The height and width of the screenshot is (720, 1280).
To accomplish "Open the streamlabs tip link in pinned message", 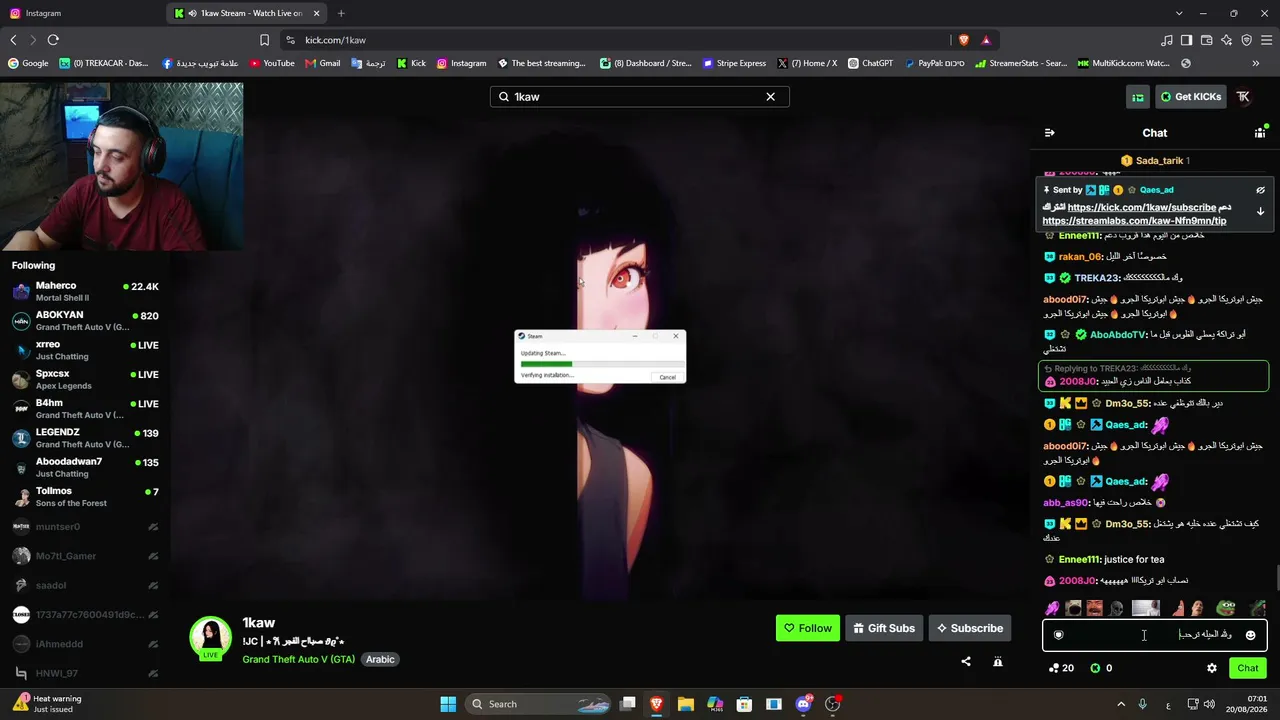I will pos(1134,221).
